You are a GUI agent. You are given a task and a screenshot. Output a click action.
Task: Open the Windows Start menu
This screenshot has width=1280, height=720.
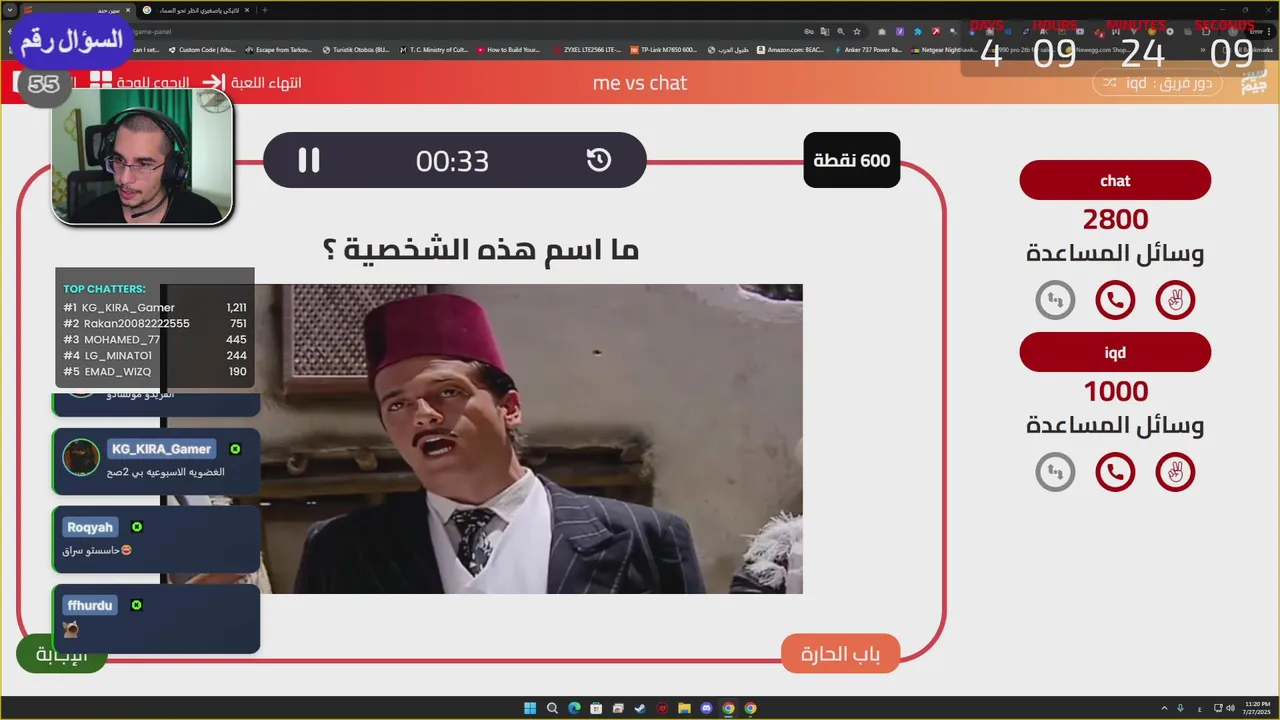click(530, 708)
